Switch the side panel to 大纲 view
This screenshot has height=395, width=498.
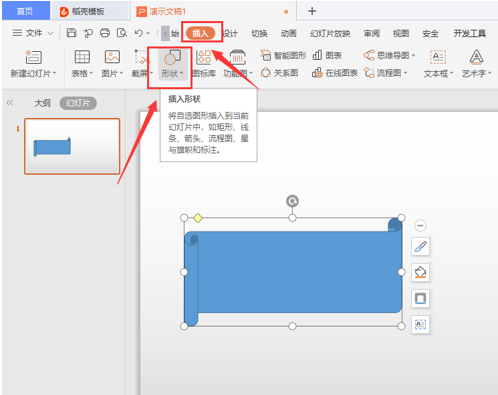pyautogui.click(x=42, y=103)
